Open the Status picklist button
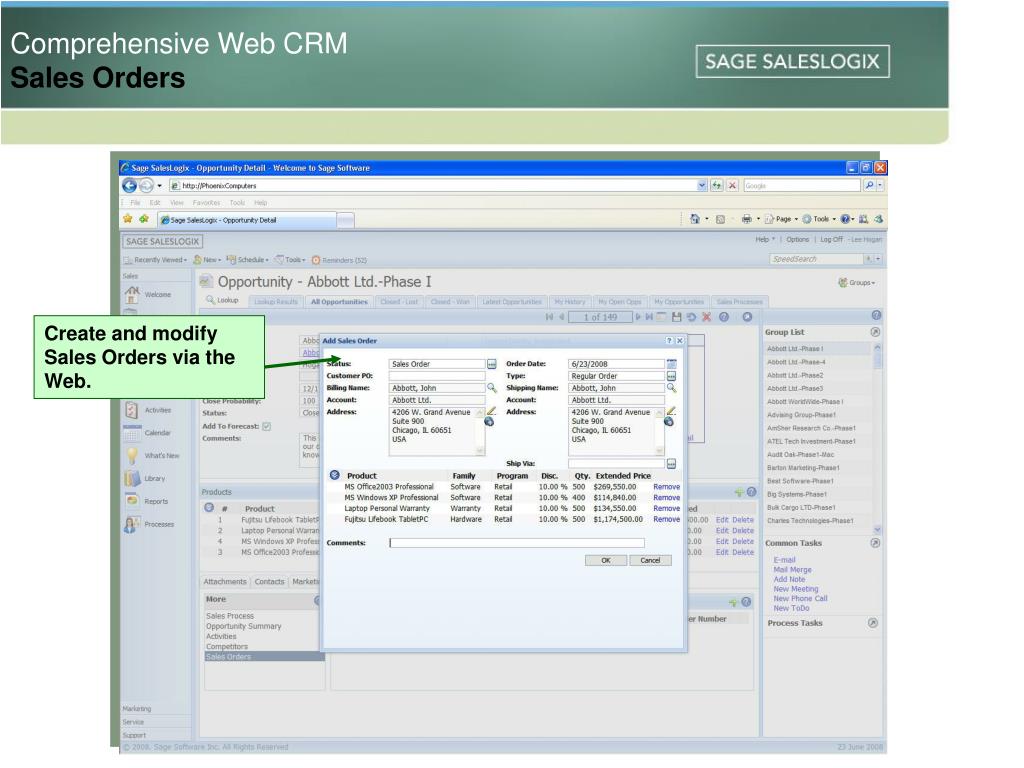 tap(492, 364)
